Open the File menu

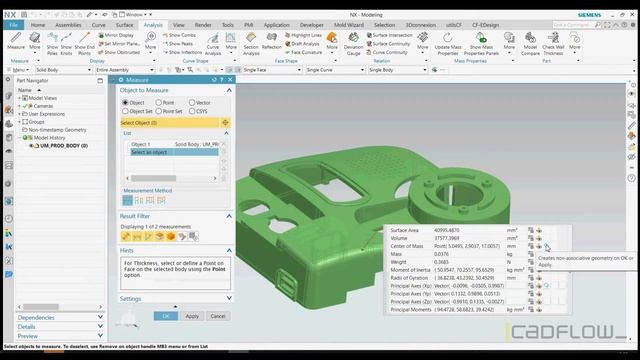coord(13,25)
